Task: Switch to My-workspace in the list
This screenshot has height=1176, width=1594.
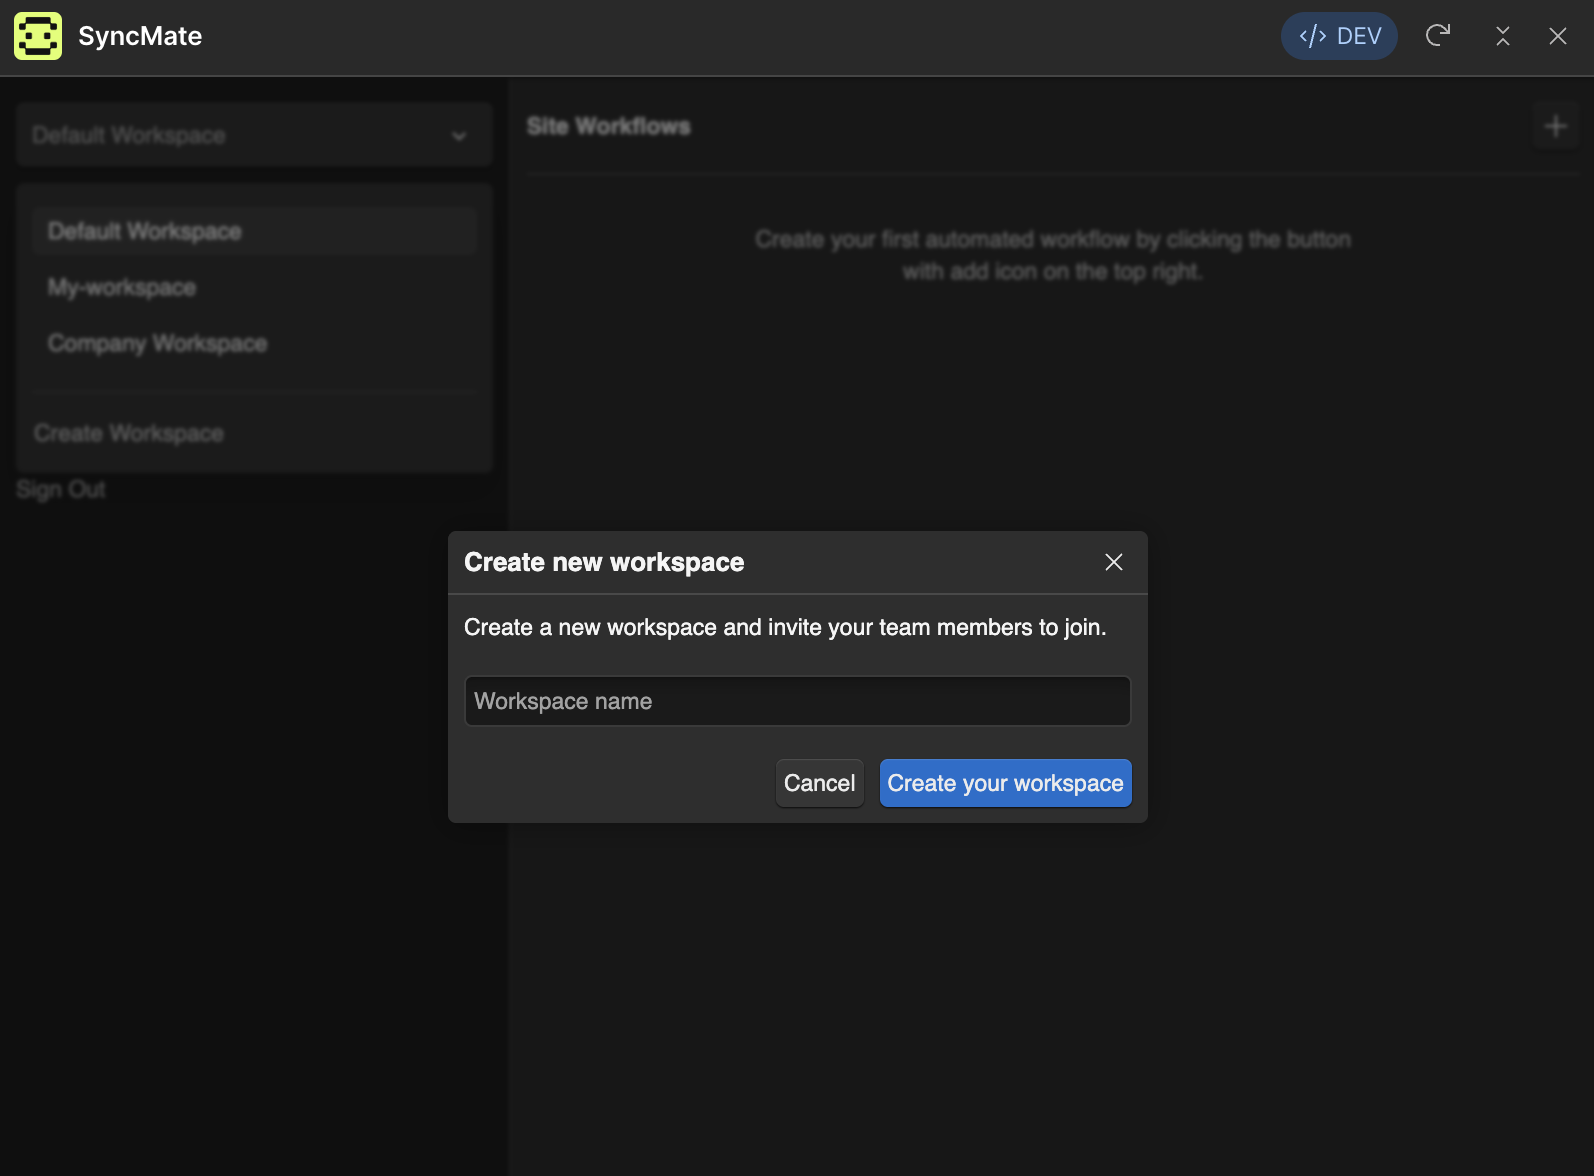Action: (x=122, y=288)
